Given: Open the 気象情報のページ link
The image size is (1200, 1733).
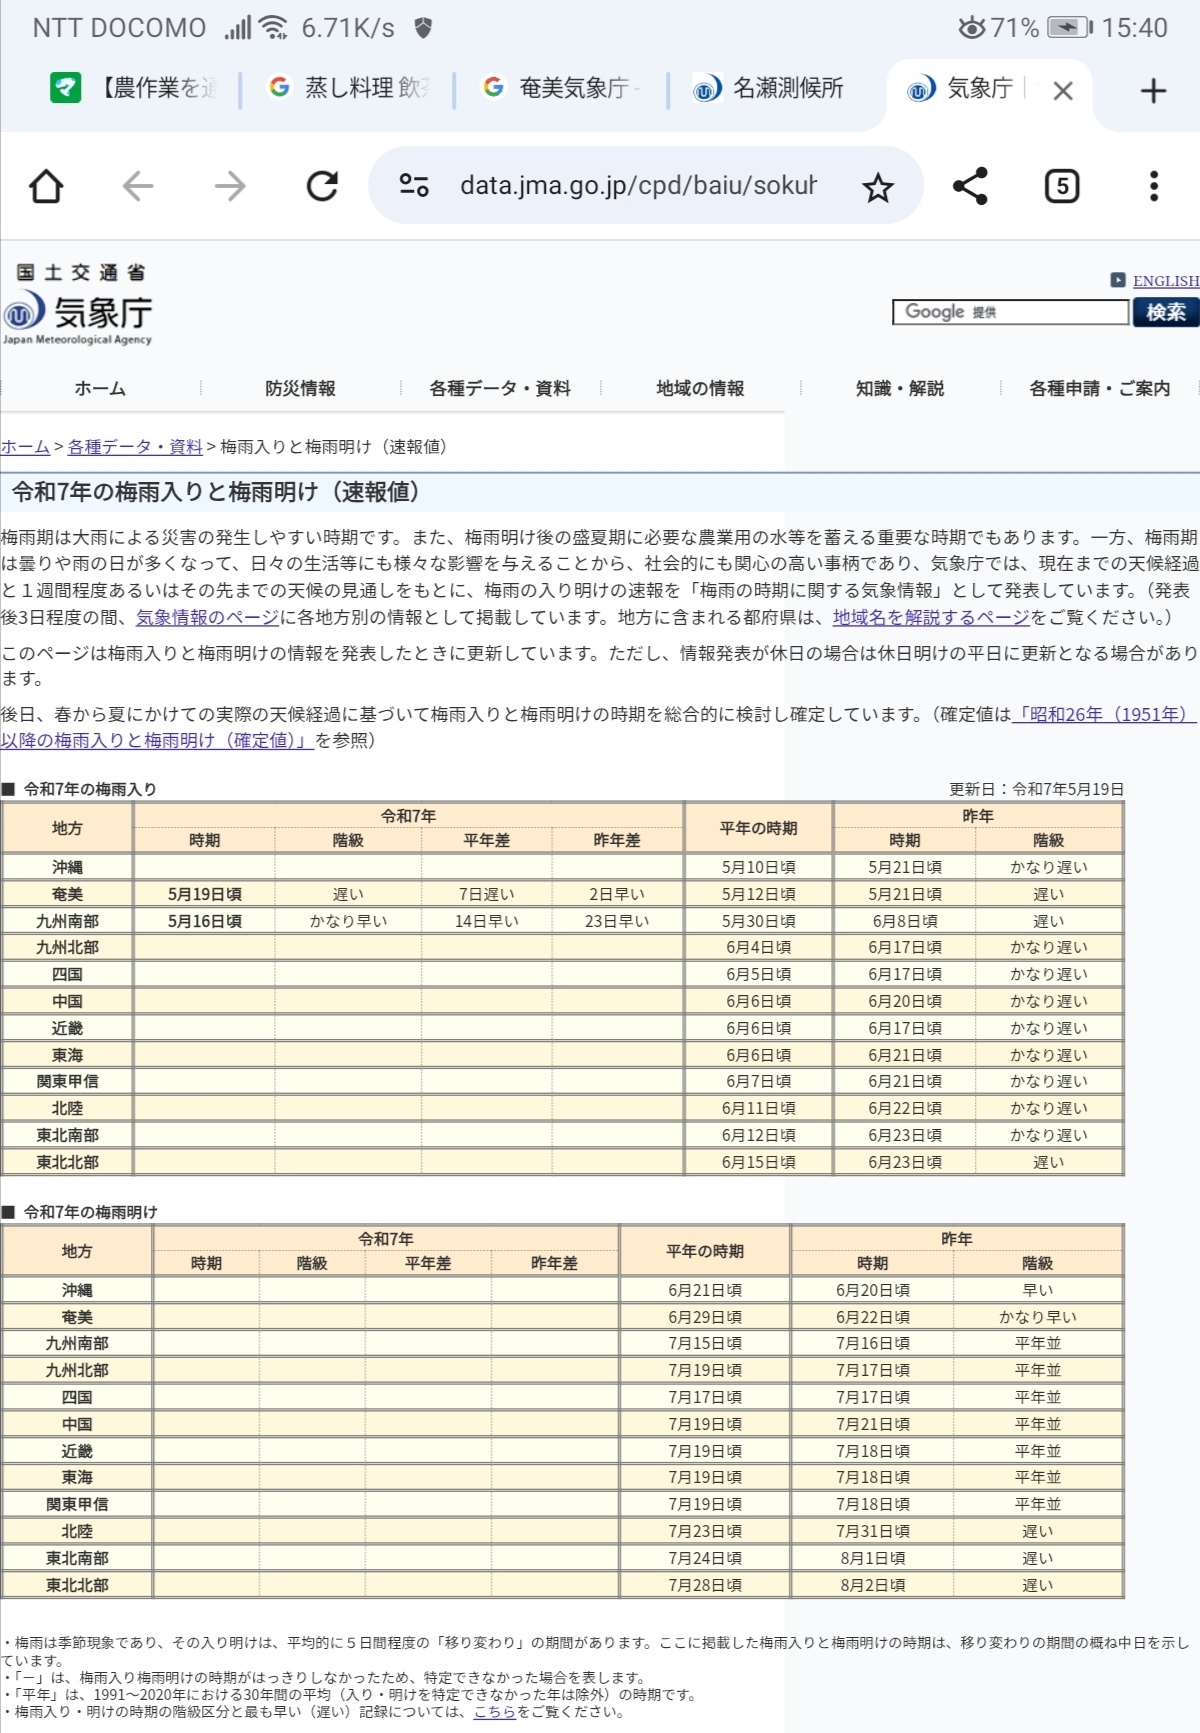Looking at the screenshot, I should pos(207,618).
